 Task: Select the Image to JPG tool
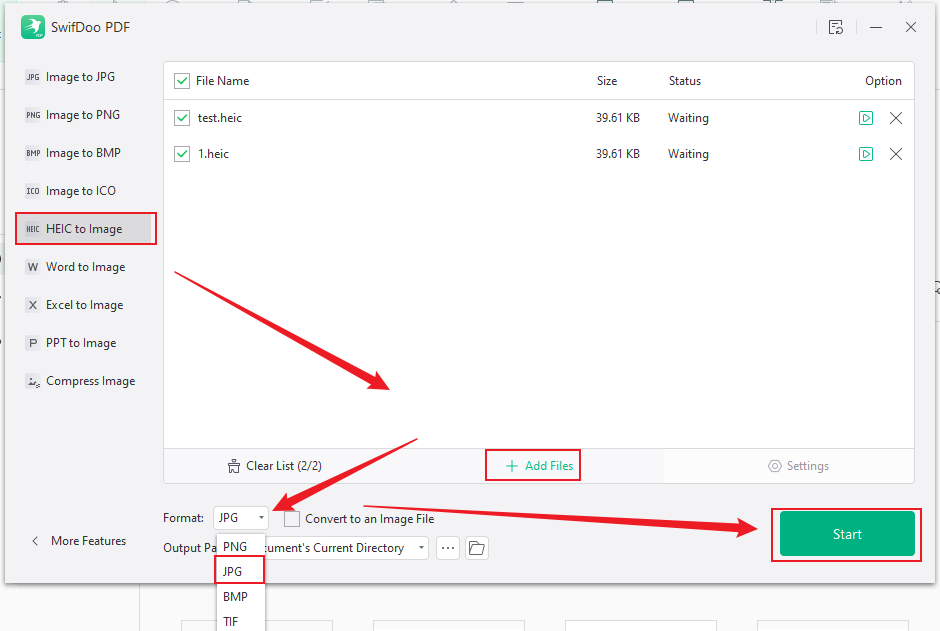tap(79, 76)
